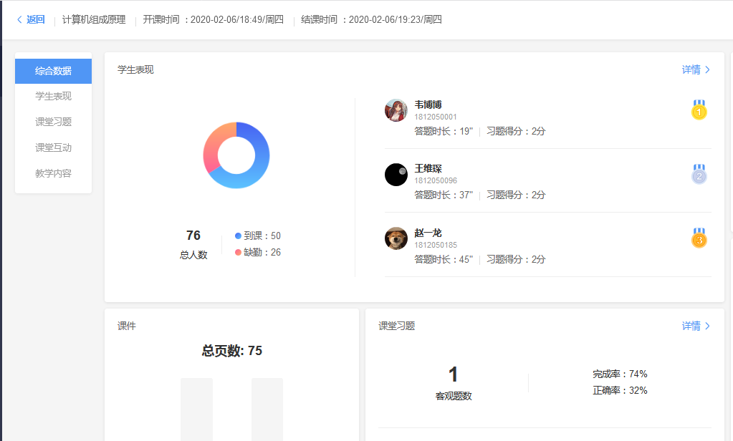Click the blue 到课 legend dot

238,236
